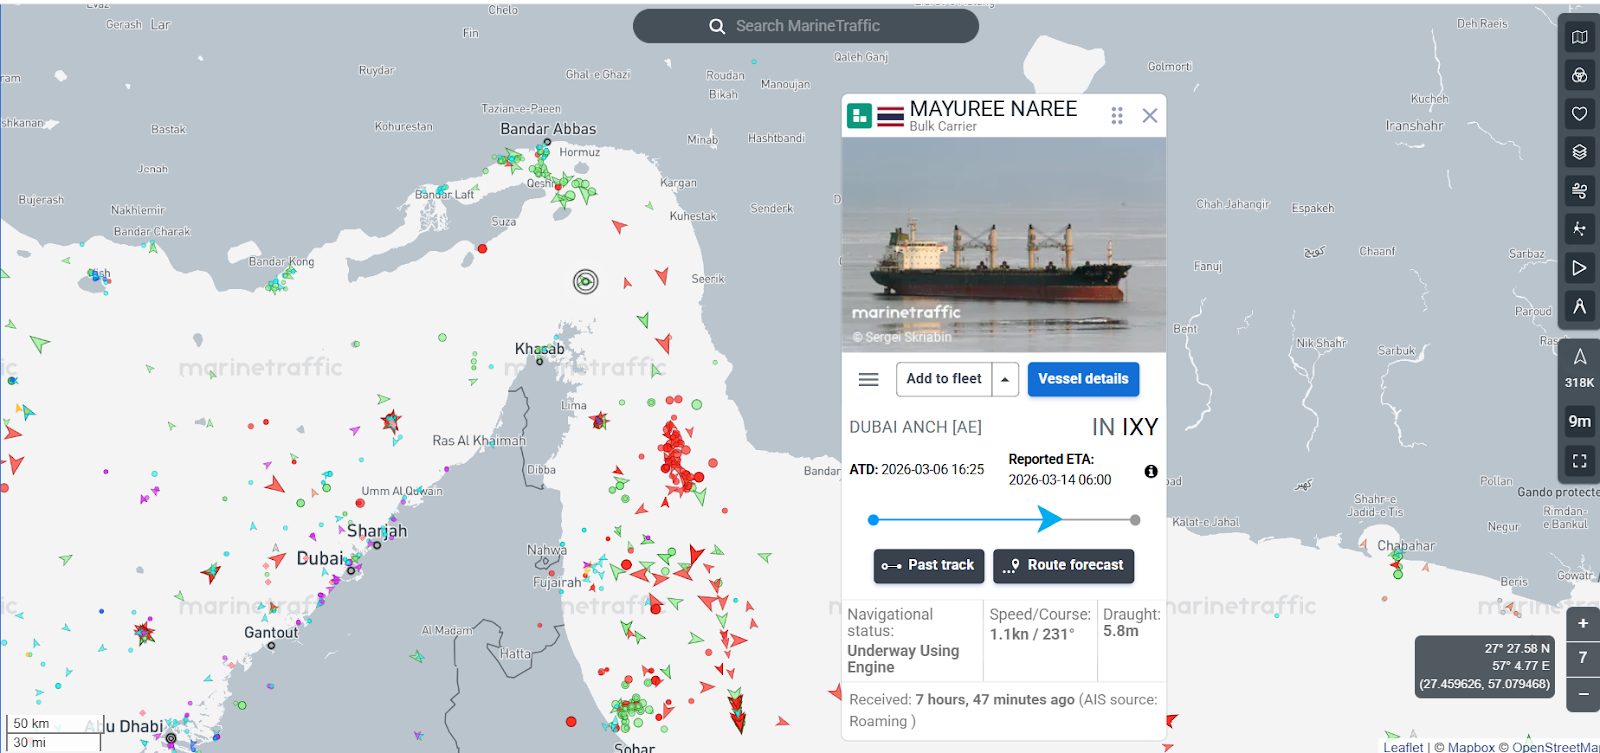Open the map type selector icon
Viewport: 1600px width, 753px height.
(x=1579, y=37)
